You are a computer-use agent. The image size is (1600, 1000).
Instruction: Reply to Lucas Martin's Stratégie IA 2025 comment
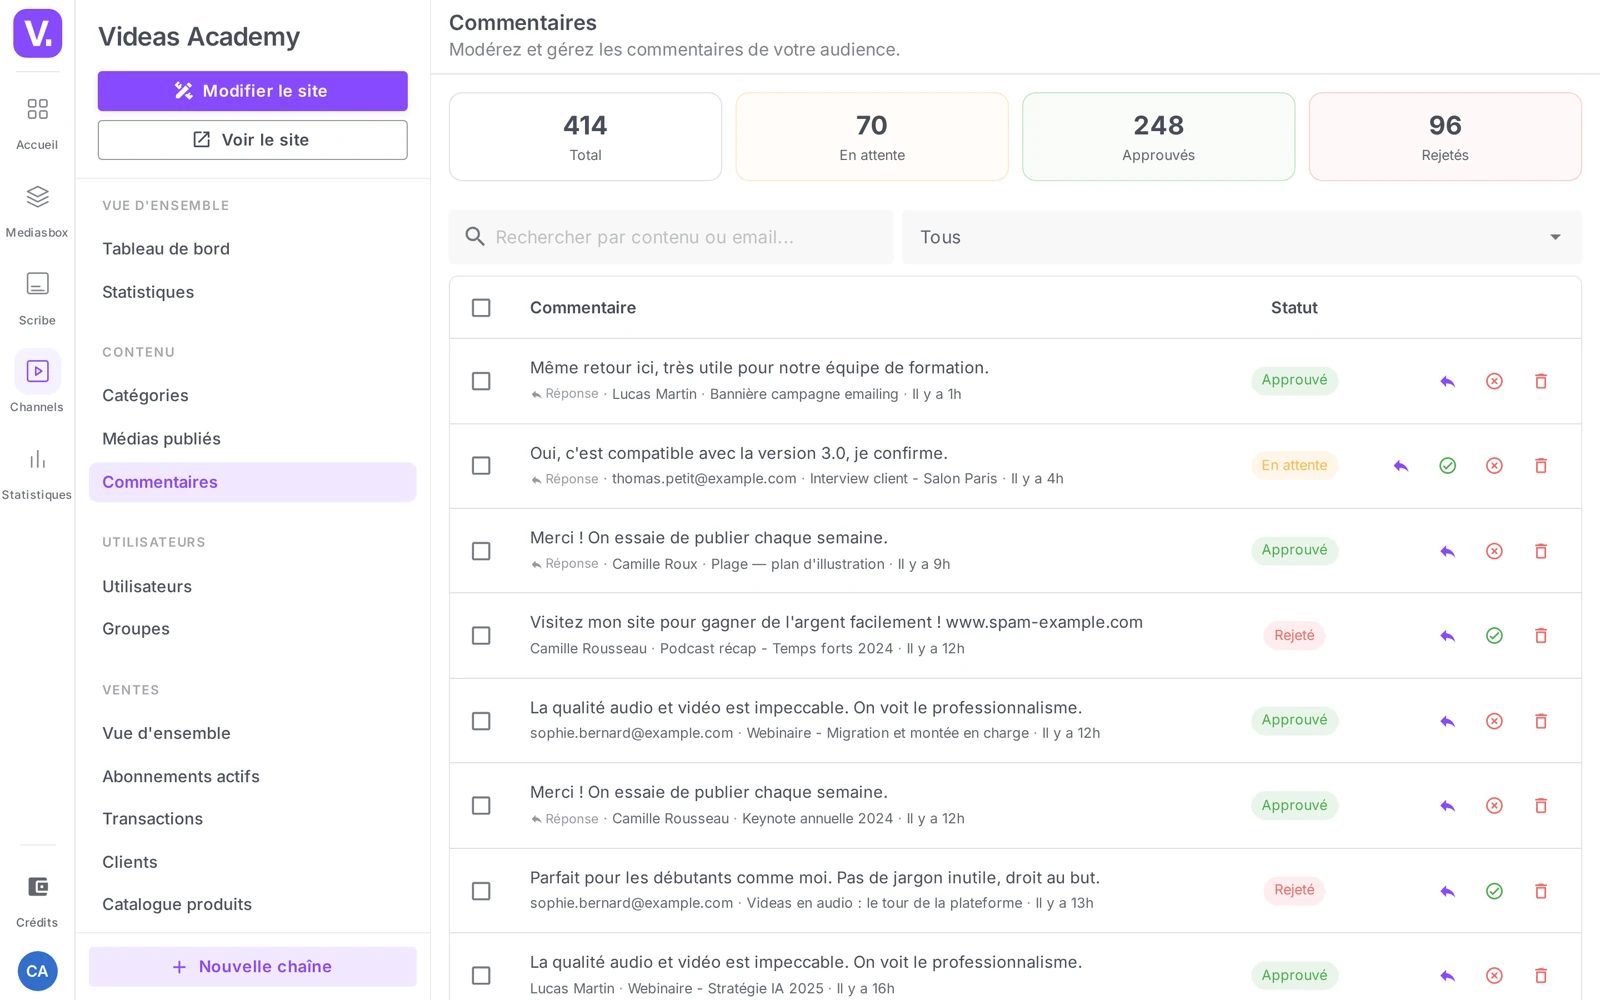[x=1447, y=976]
